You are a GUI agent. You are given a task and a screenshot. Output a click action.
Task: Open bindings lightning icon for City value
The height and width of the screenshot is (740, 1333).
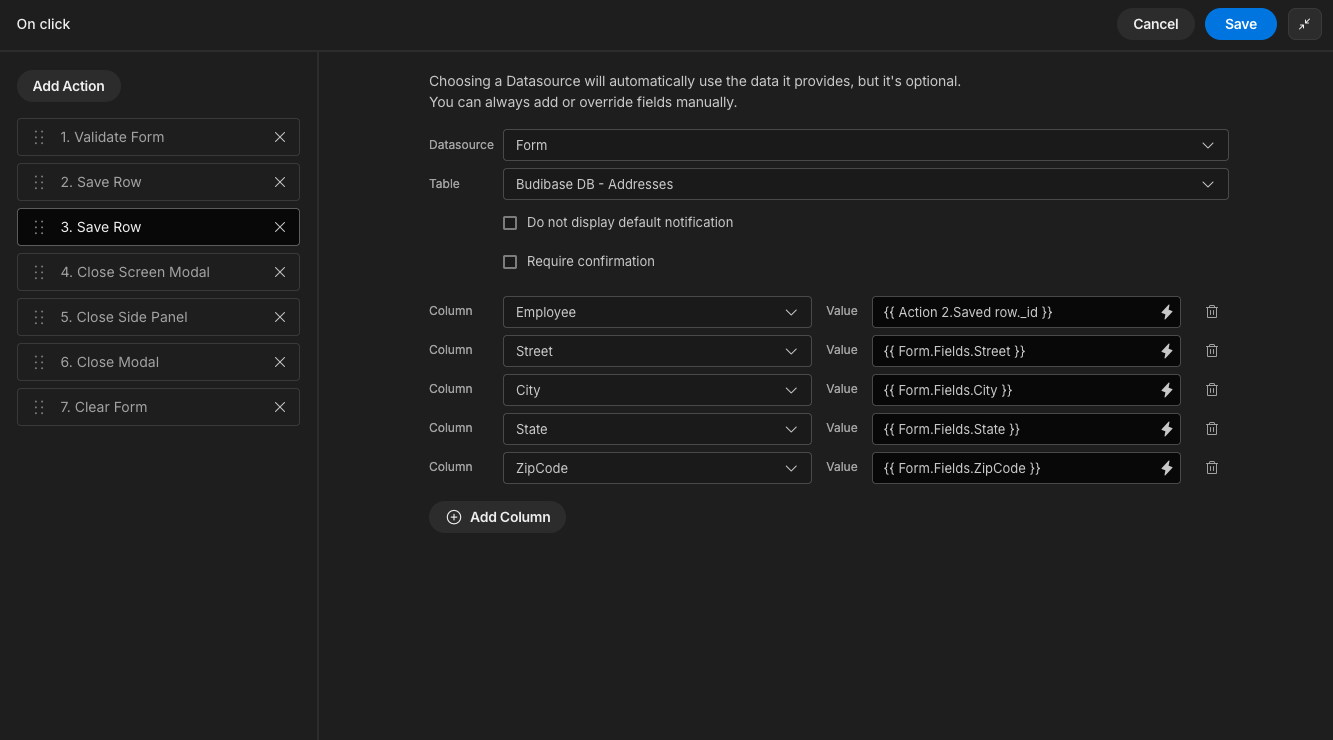(x=1166, y=390)
